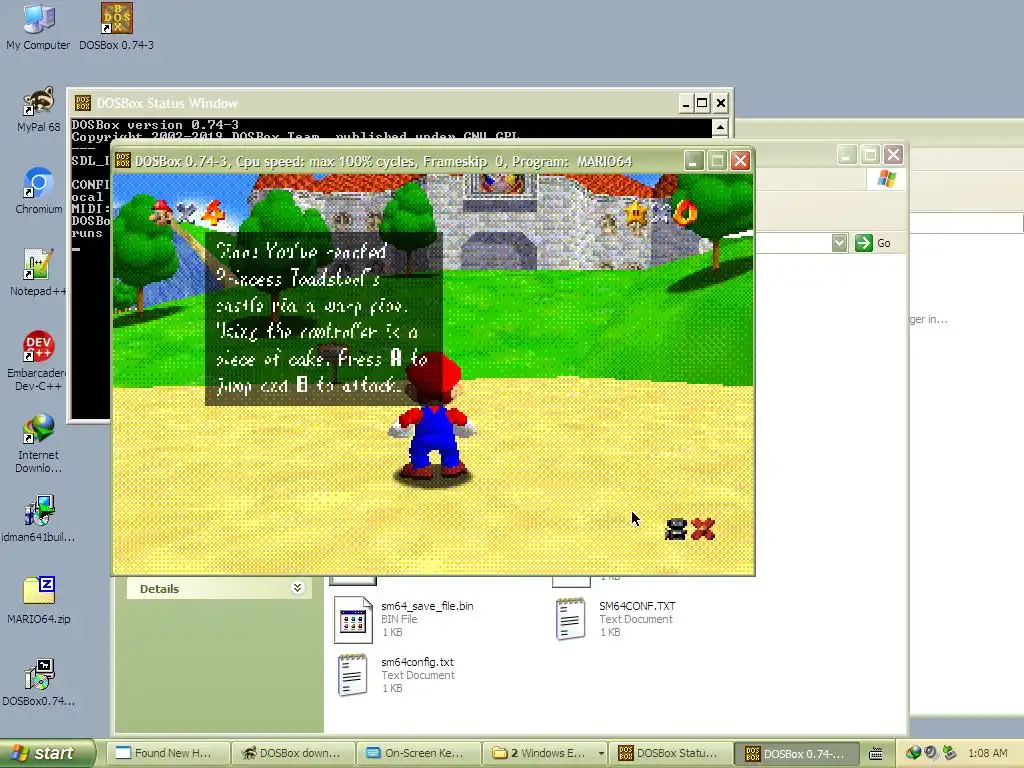This screenshot has height=768, width=1024.
Task: Open the Explorer address bar dropdown arrow
Action: 839,243
